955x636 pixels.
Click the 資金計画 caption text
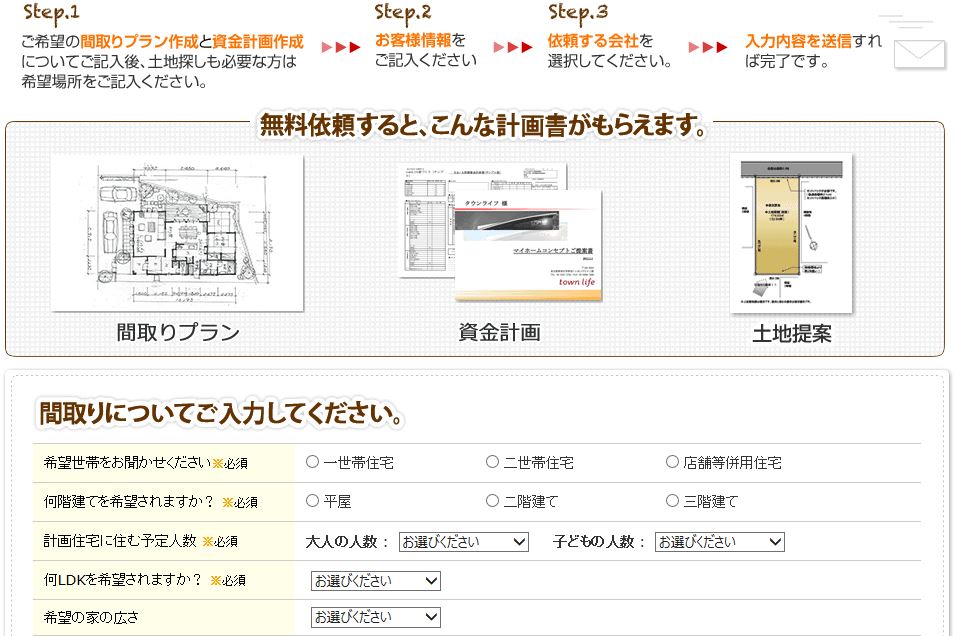[499, 333]
